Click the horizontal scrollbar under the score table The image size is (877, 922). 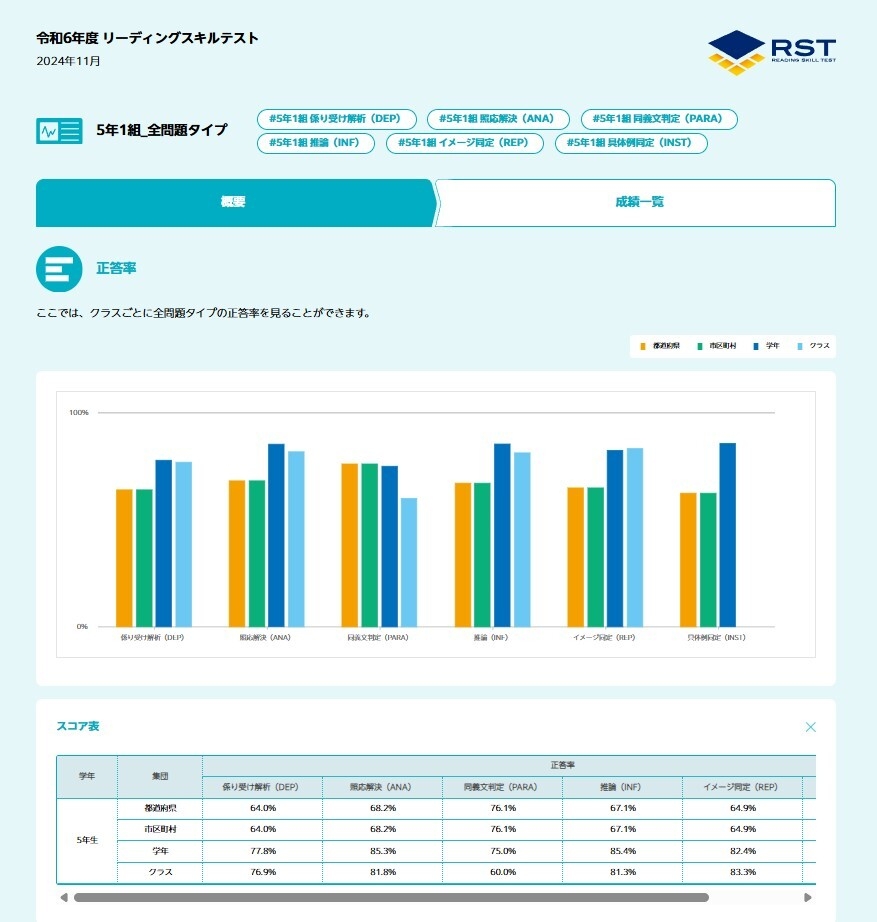(x=390, y=897)
